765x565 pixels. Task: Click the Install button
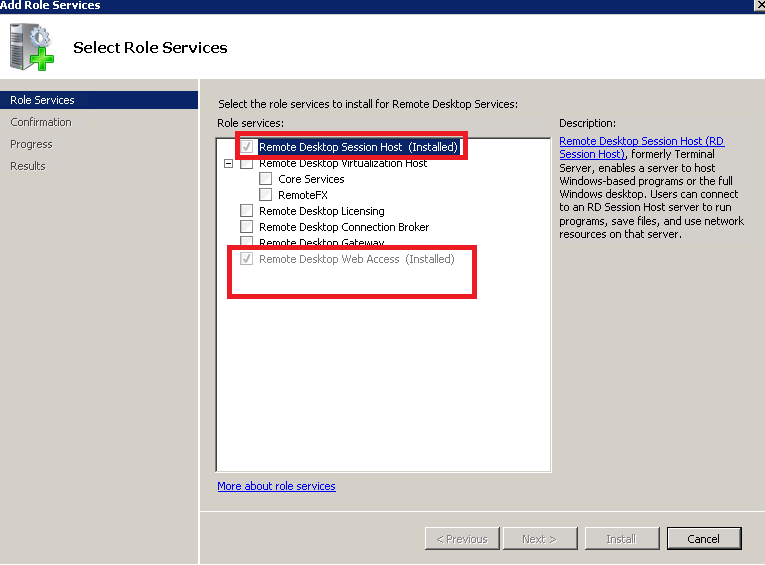(622, 539)
